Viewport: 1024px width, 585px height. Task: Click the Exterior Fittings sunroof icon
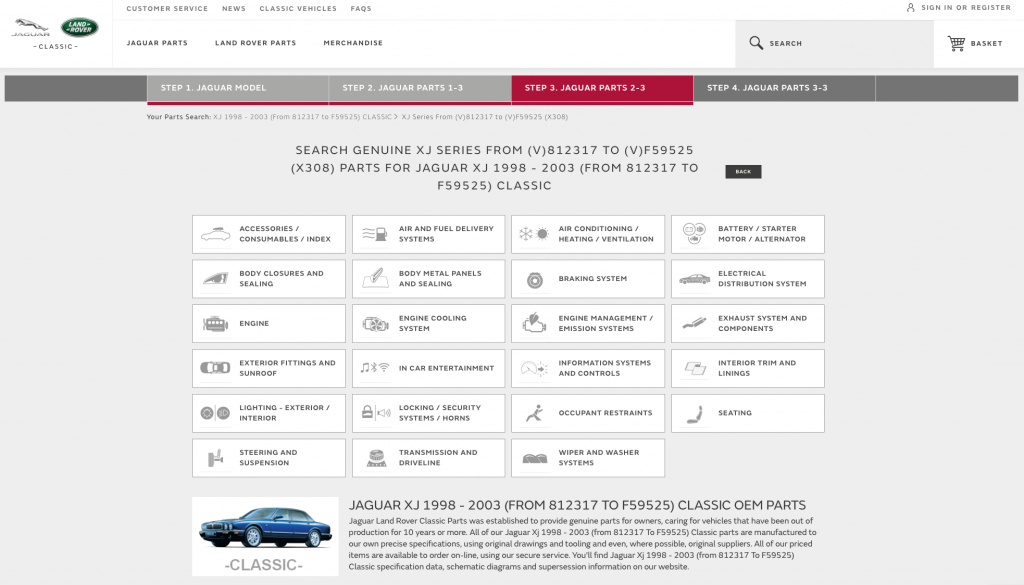216,368
